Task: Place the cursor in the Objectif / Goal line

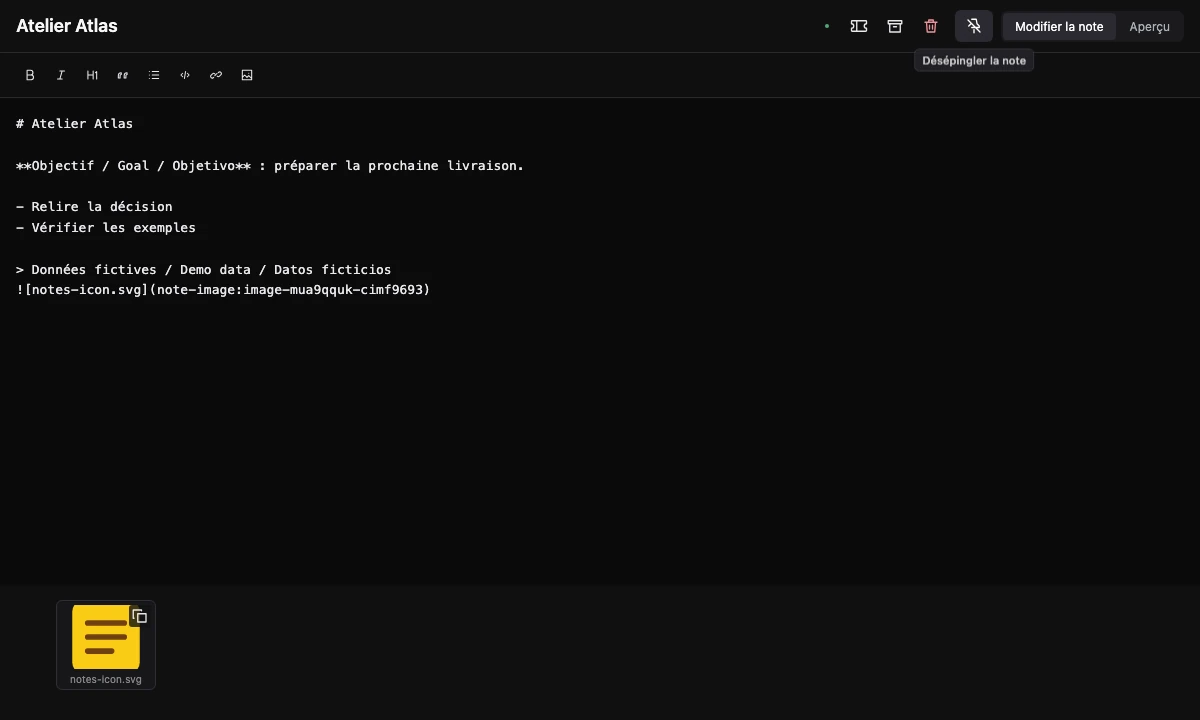Action: coord(270,165)
